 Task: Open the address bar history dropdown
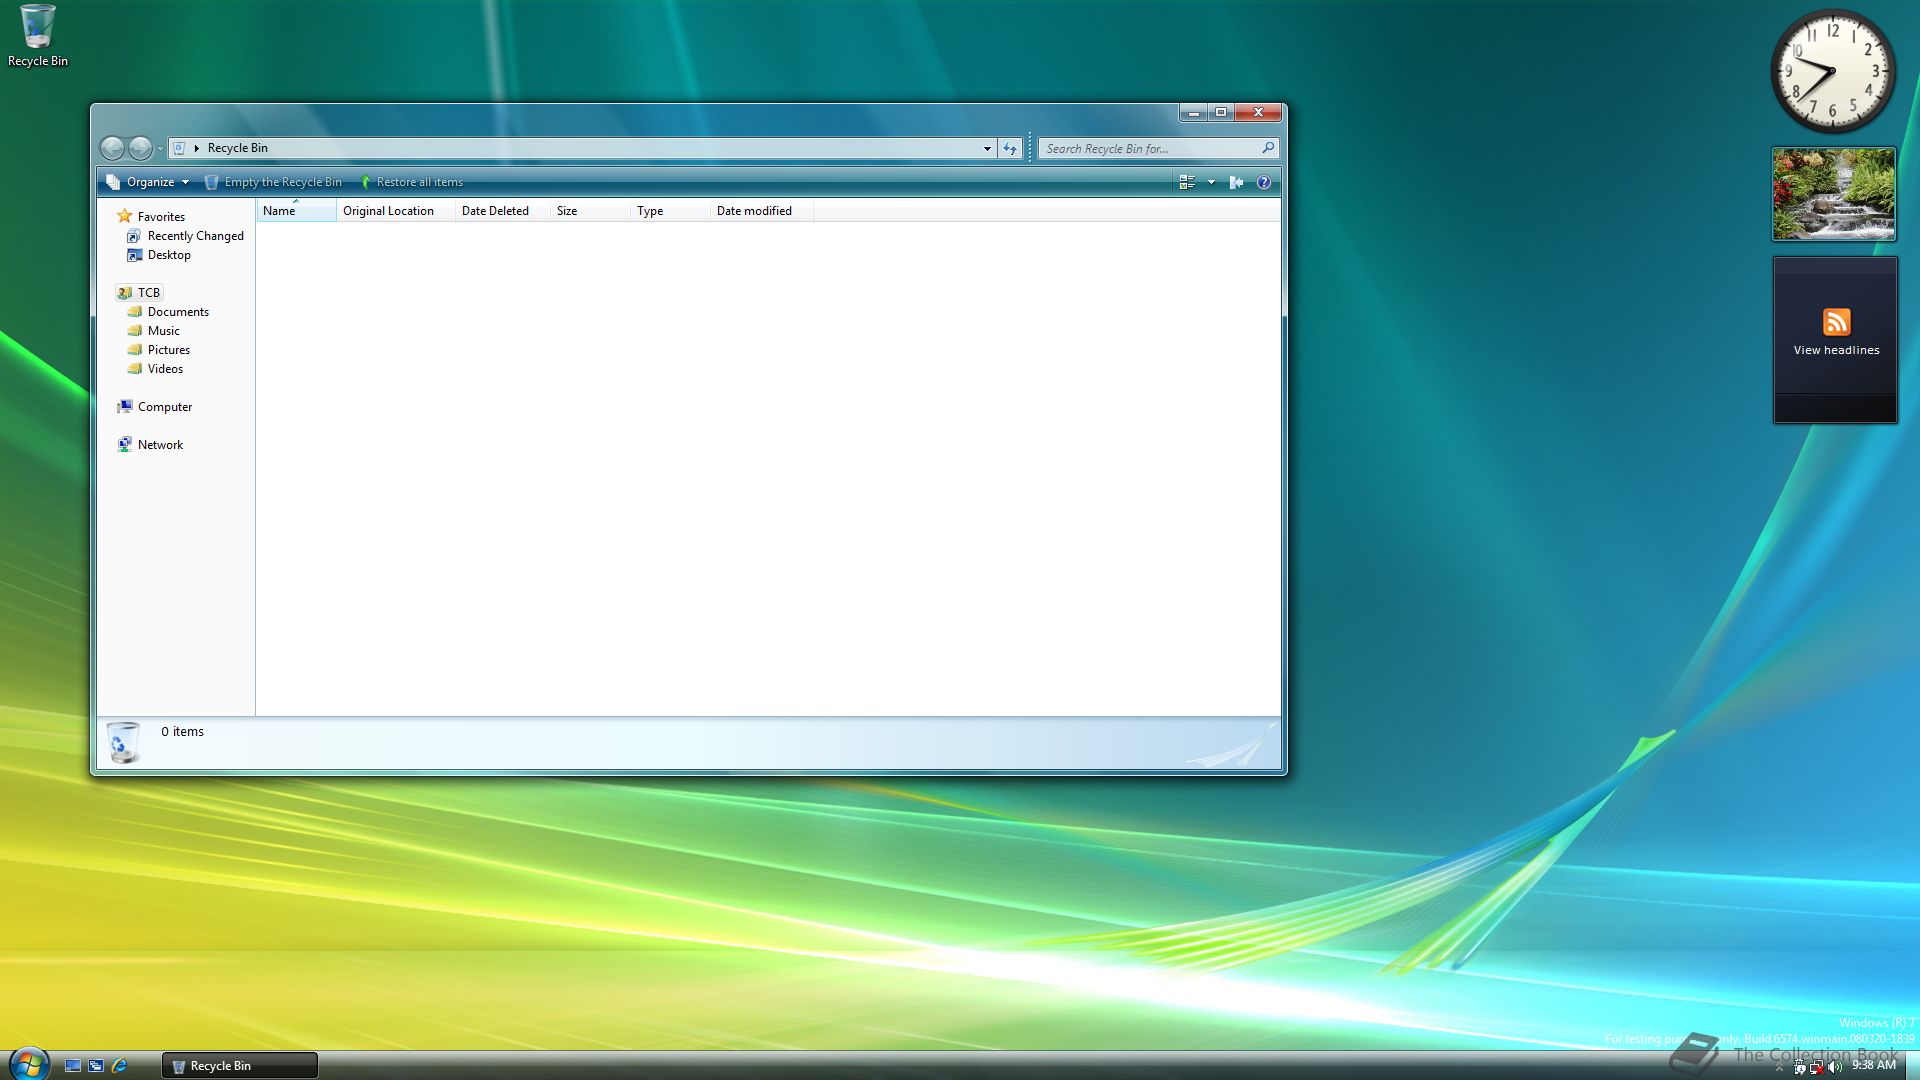pos(987,148)
